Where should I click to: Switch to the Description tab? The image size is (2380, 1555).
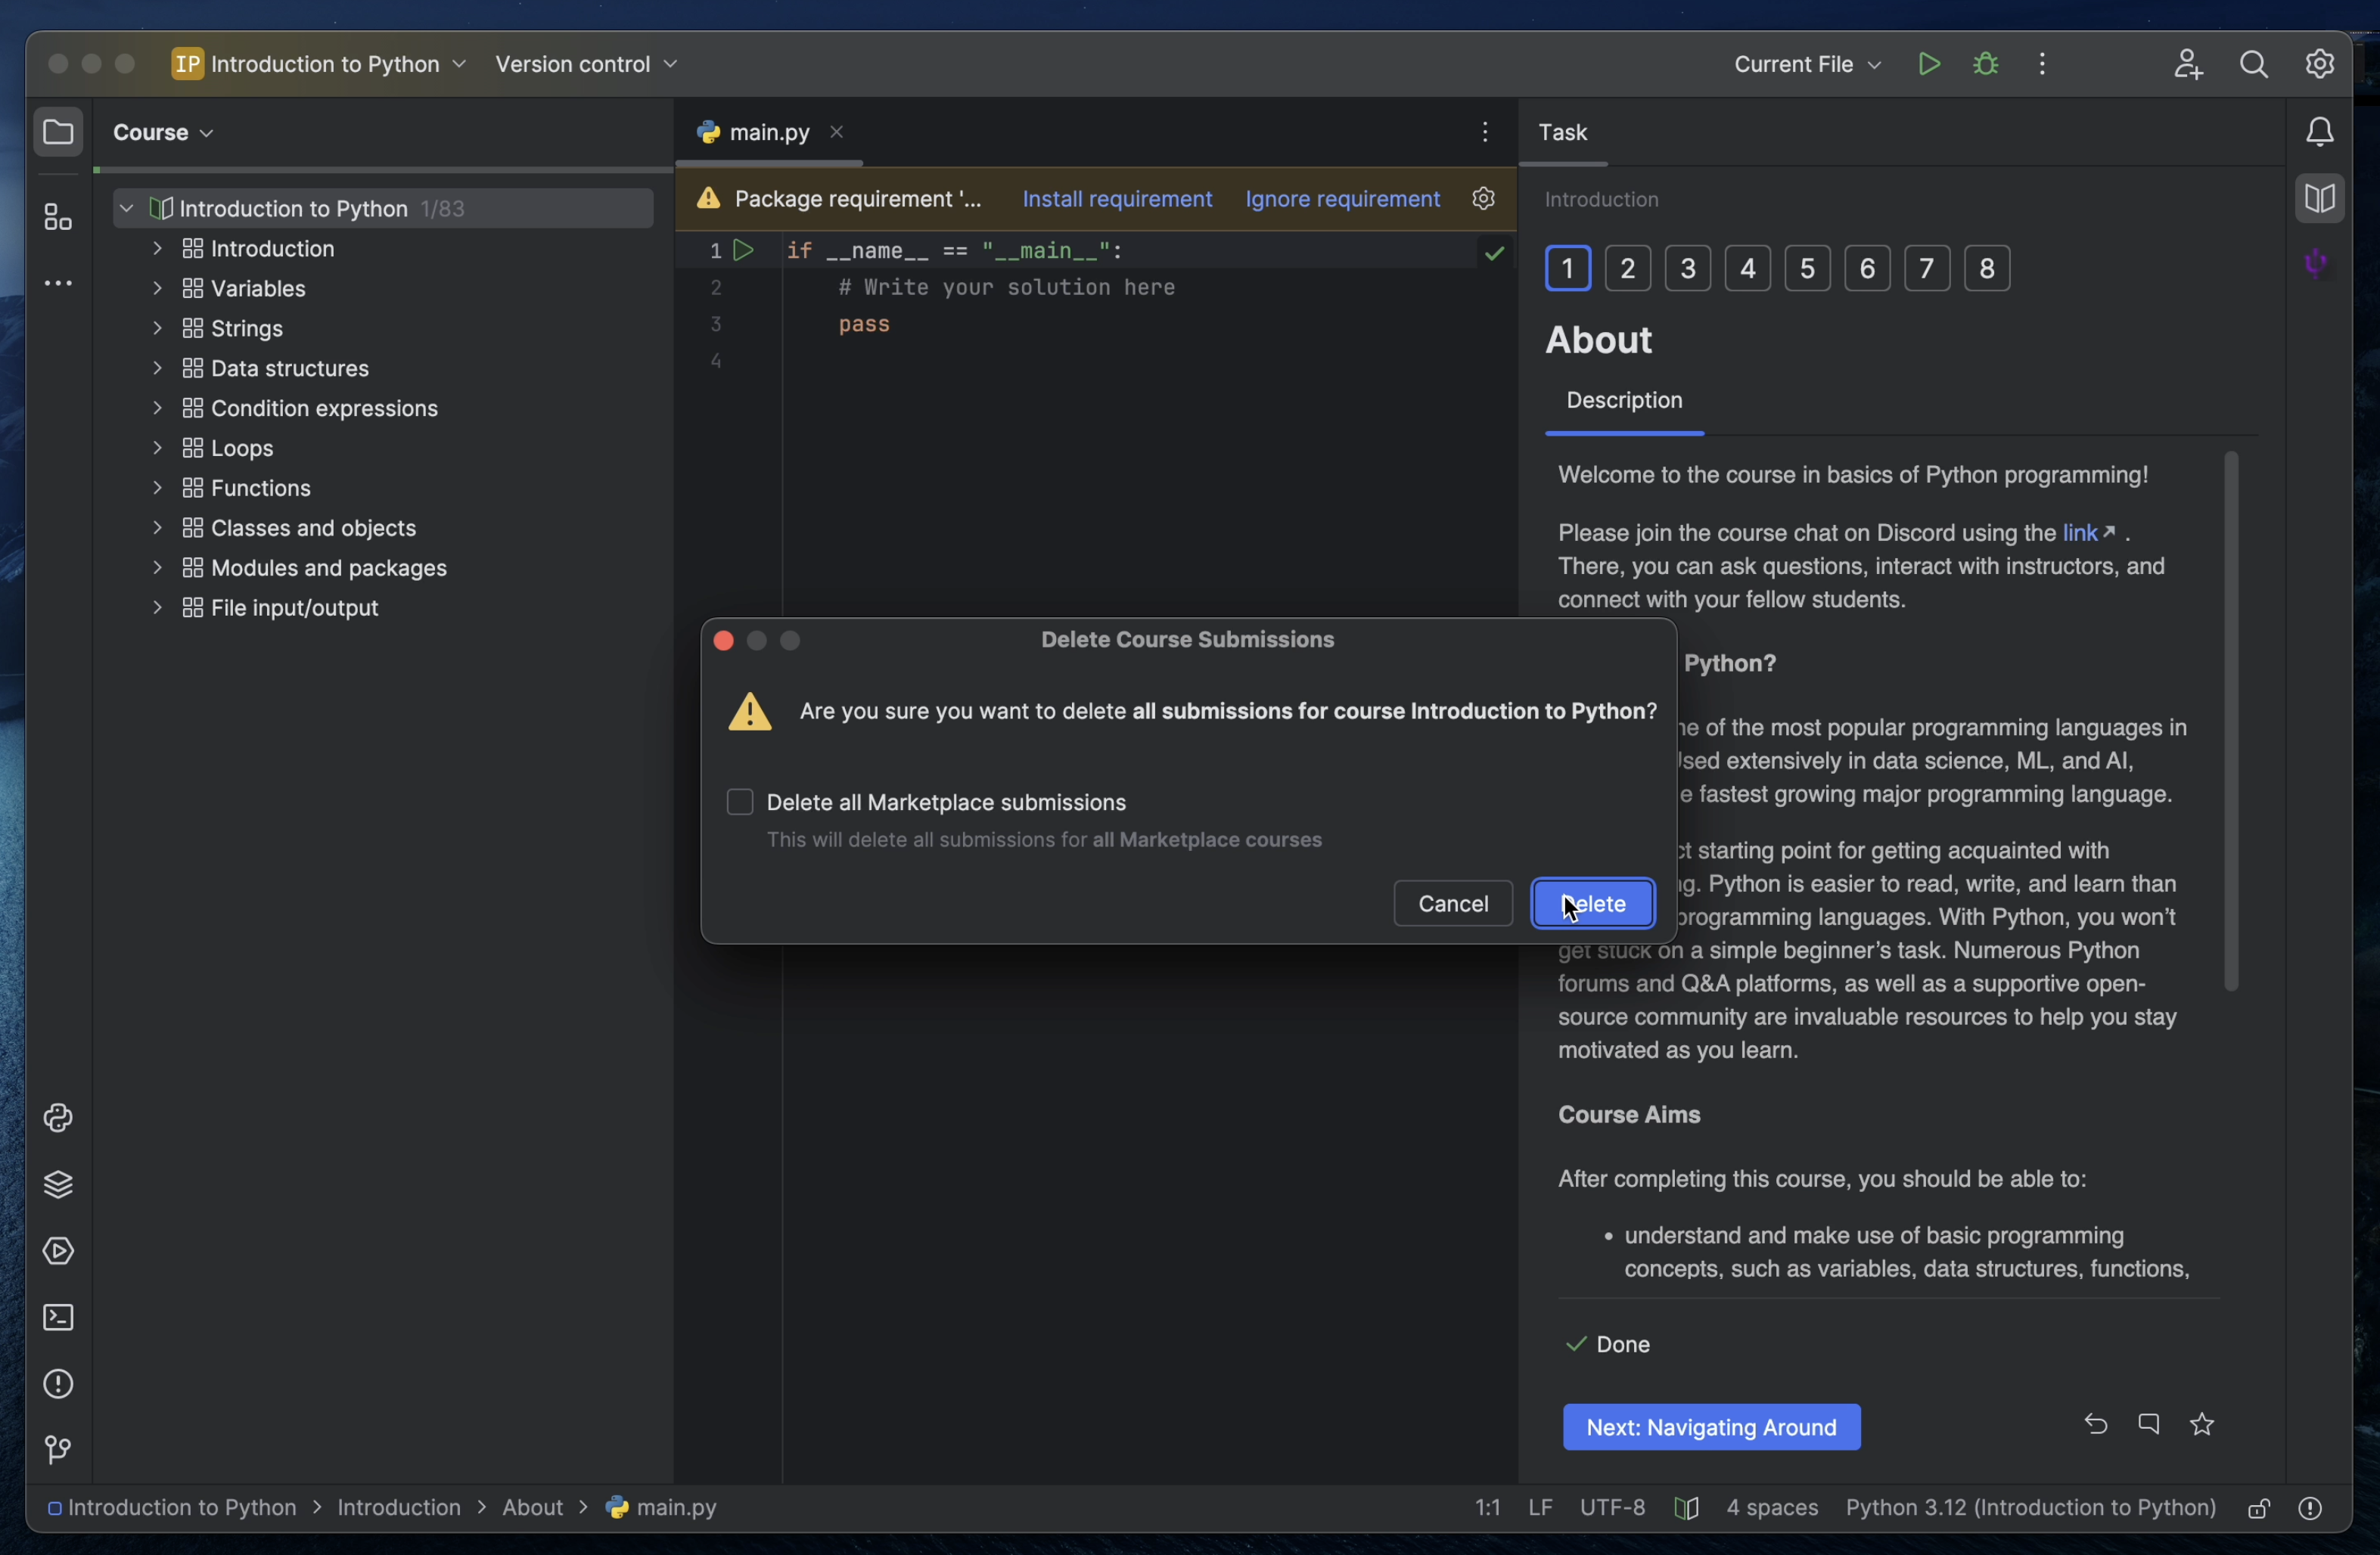(x=1624, y=401)
